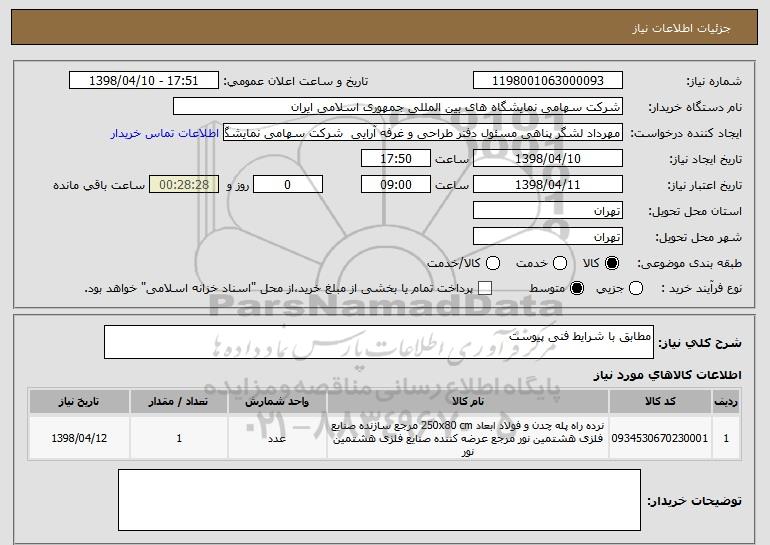Choose the جزیی purchase process option
This screenshot has width=770, height=545.
pyautogui.click(x=635, y=289)
